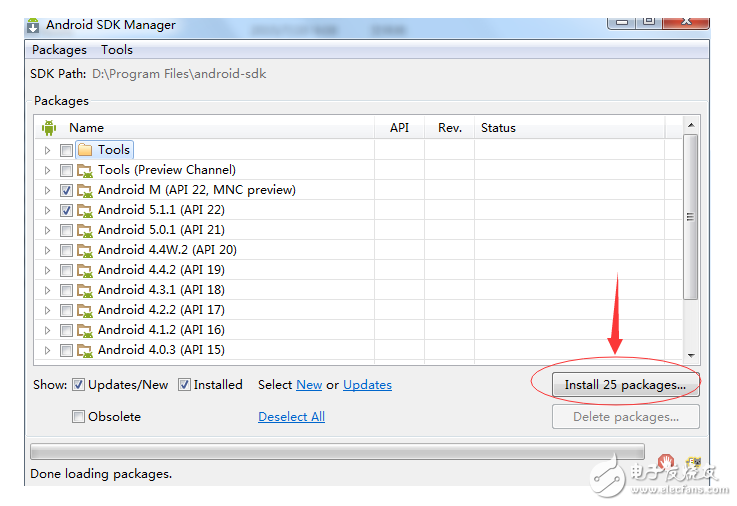
Task: Select Updates packages link
Action: point(367,385)
